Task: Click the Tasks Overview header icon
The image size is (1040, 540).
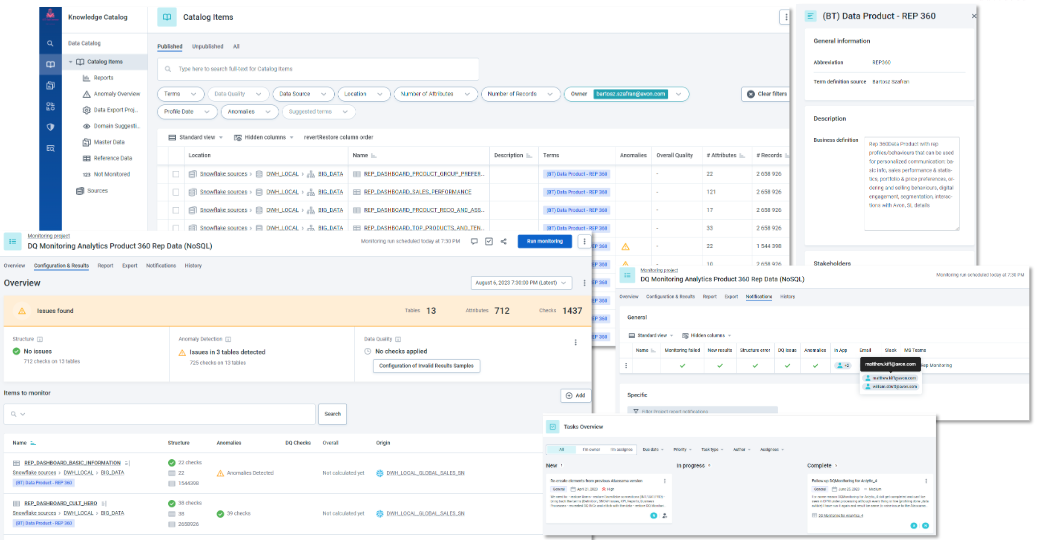Action: [552, 427]
